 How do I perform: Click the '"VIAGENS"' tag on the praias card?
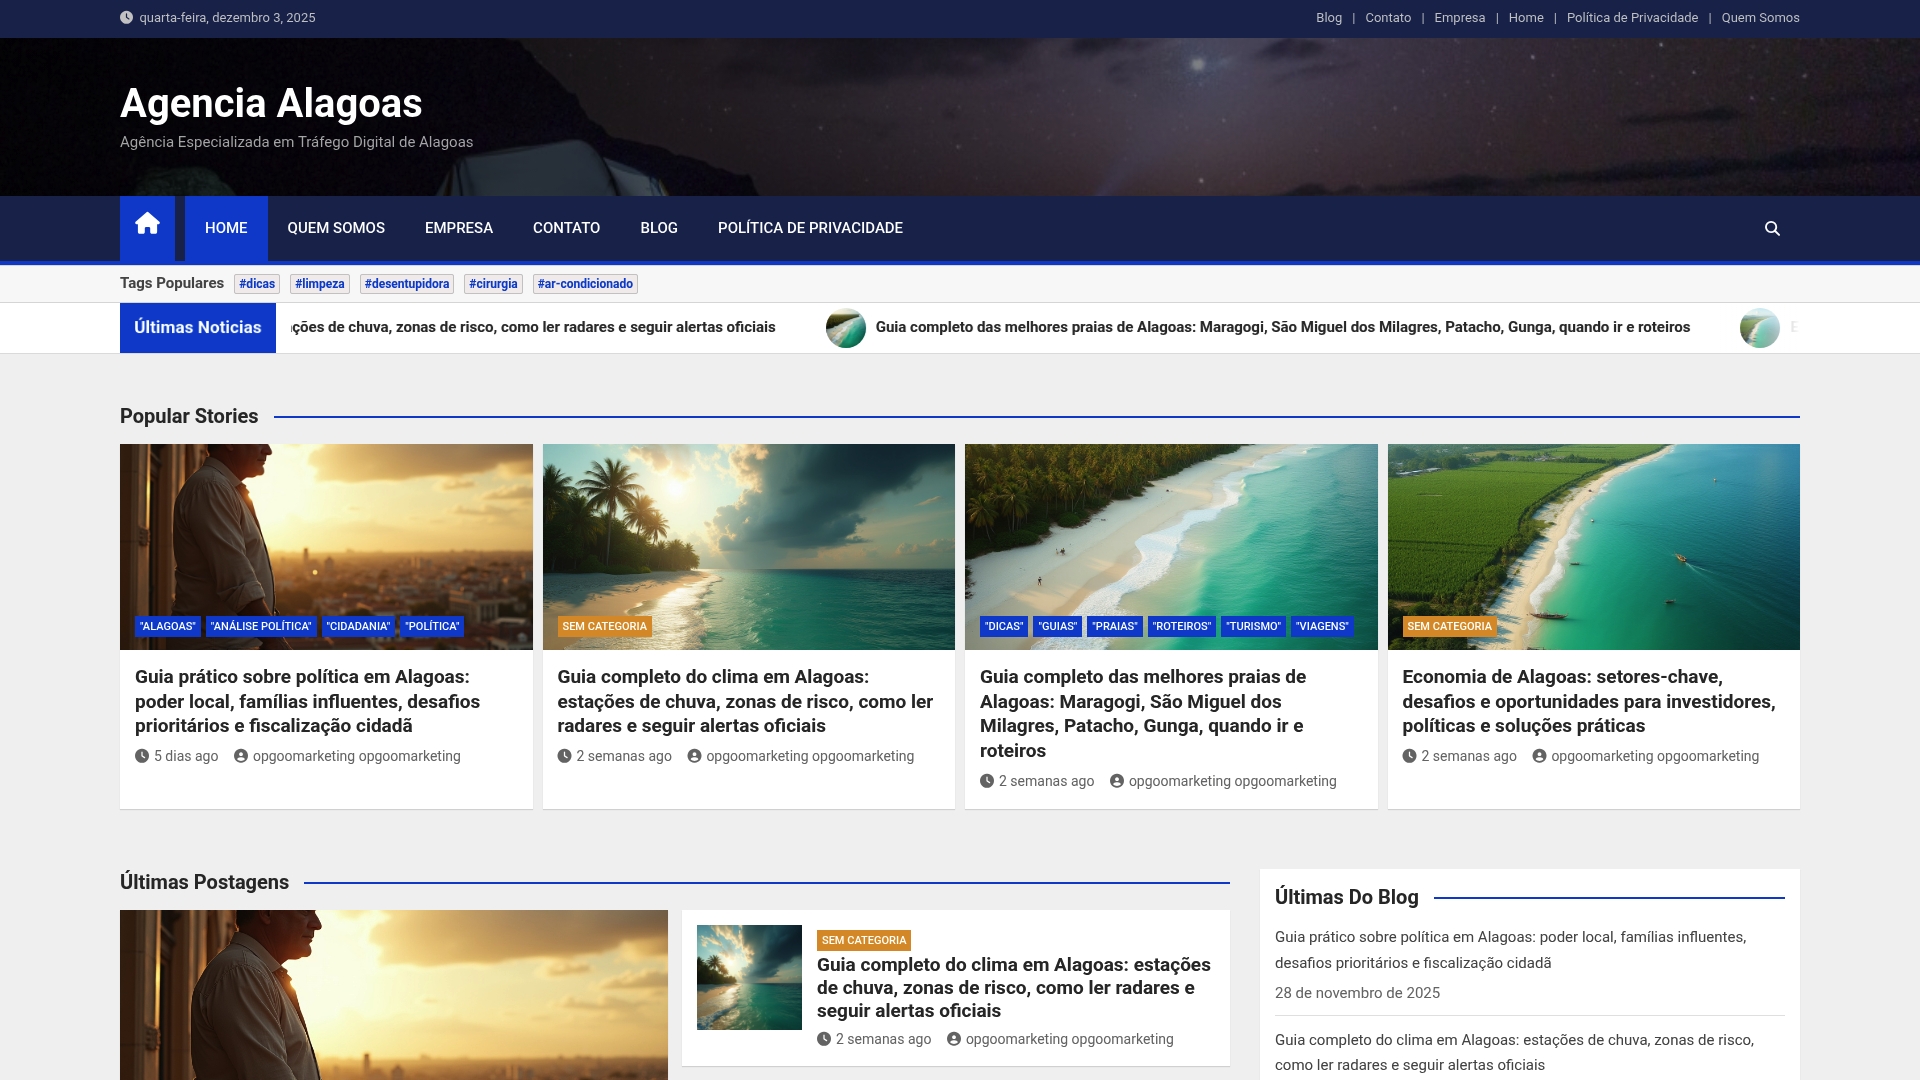(x=1321, y=626)
